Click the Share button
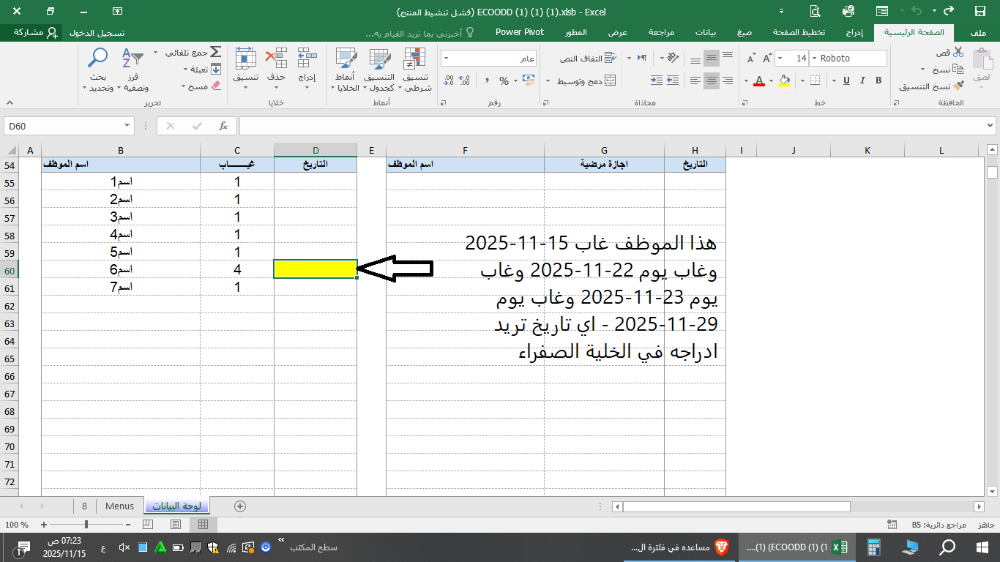This screenshot has height=562, width=1000. [x=32, y=32]
